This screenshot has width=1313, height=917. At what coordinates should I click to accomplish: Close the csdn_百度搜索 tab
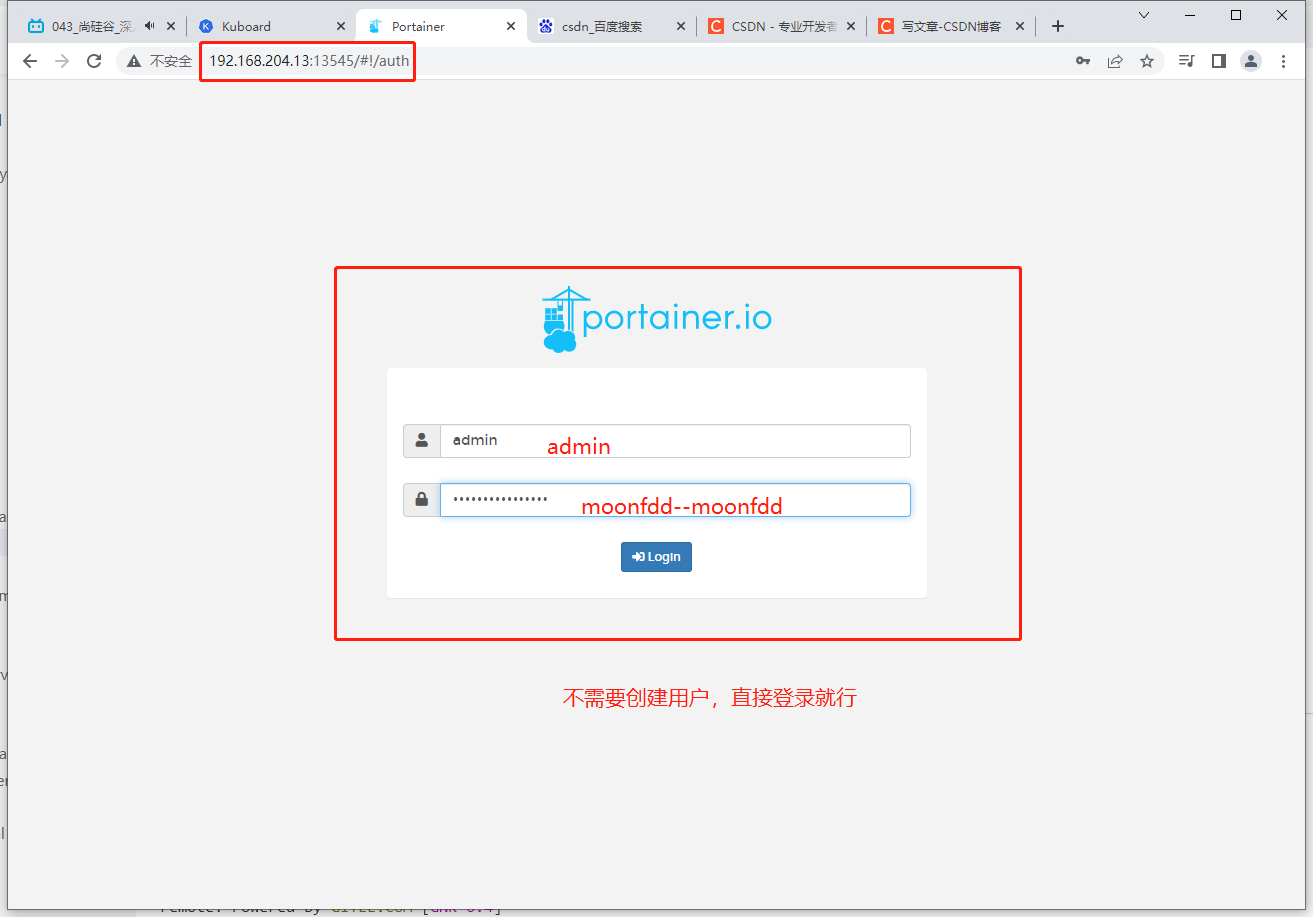[x=681, y=26]
